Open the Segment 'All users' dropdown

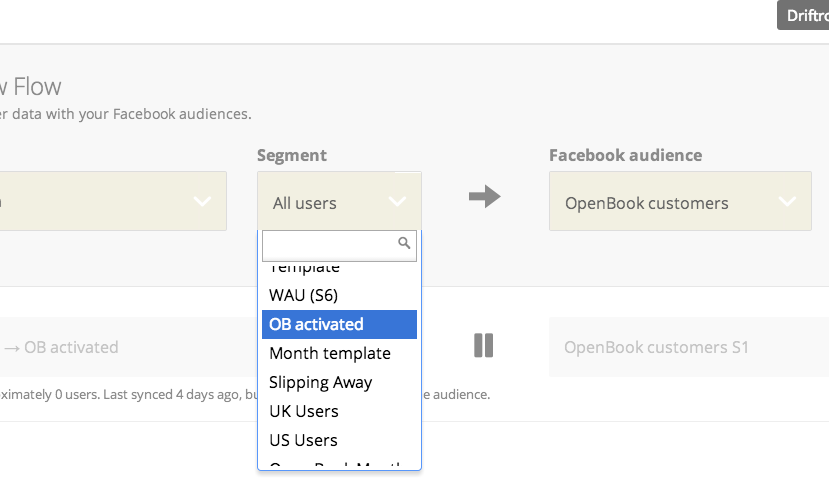(339, 202)
